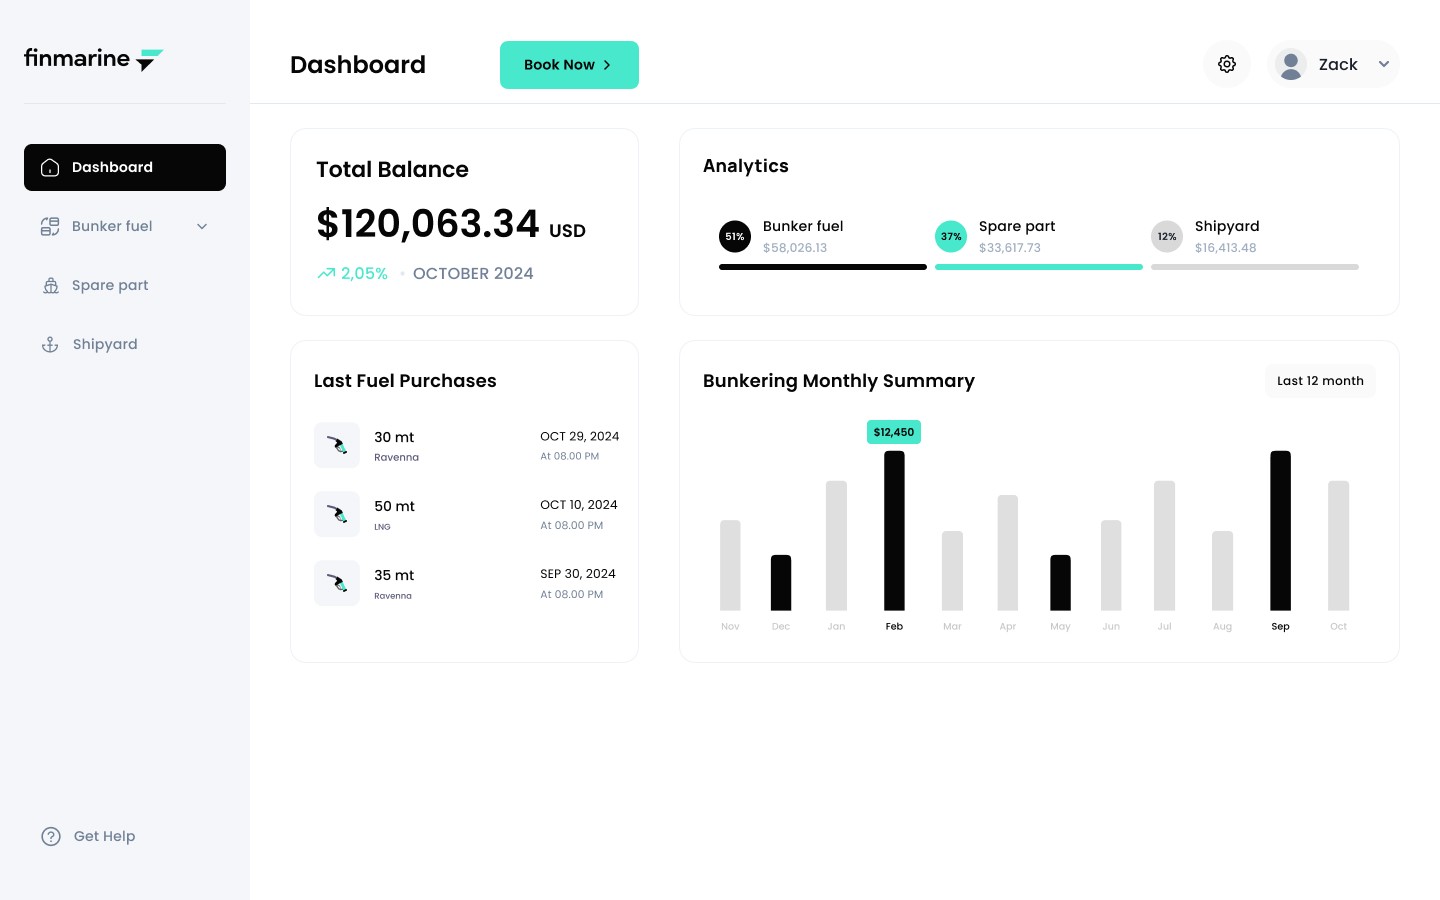Select the Jan bar in the chart
This screenshot has height=900, width=1440.
point(836,546)
